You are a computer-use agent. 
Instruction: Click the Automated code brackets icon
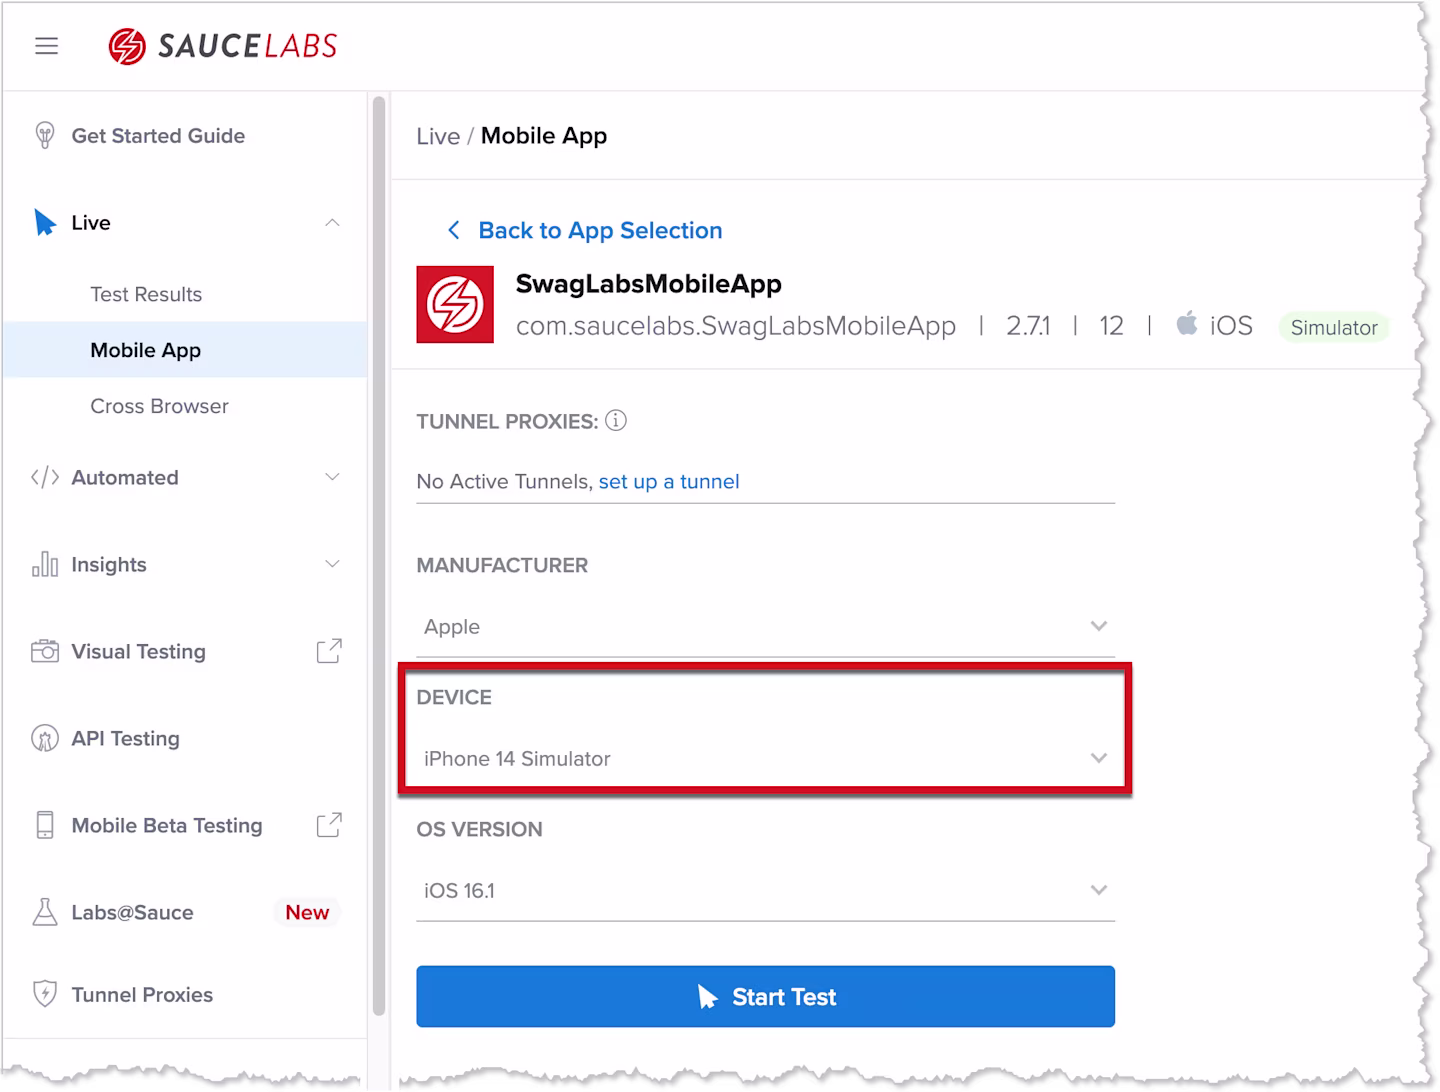[45, 477]
